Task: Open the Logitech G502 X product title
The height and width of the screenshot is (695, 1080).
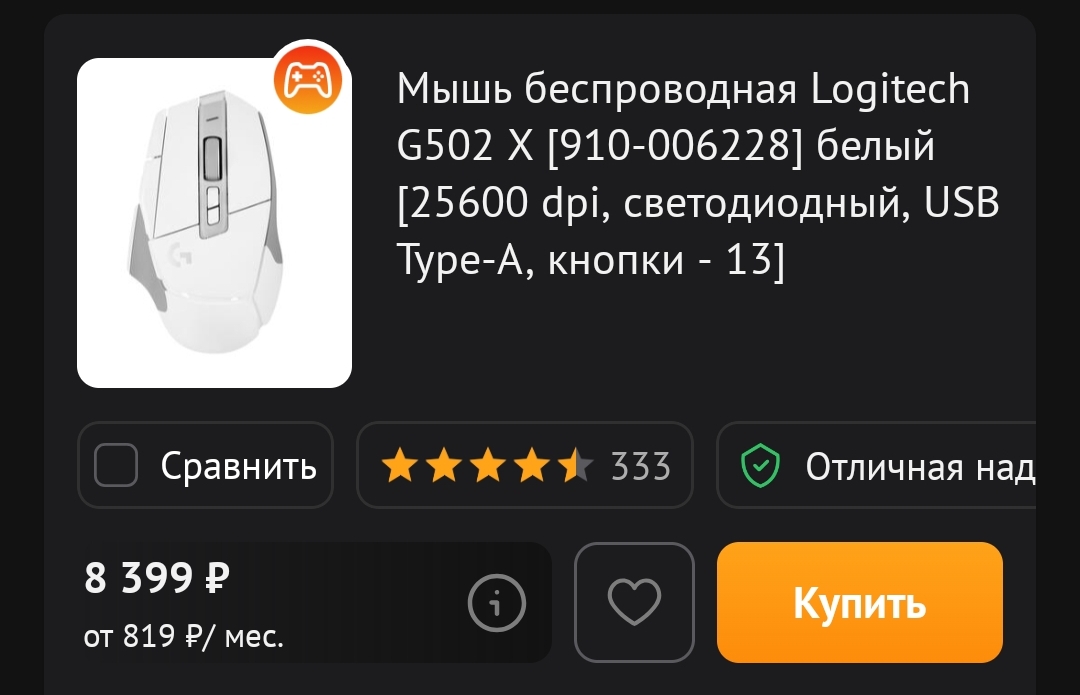Action: (x=698, y=174)
